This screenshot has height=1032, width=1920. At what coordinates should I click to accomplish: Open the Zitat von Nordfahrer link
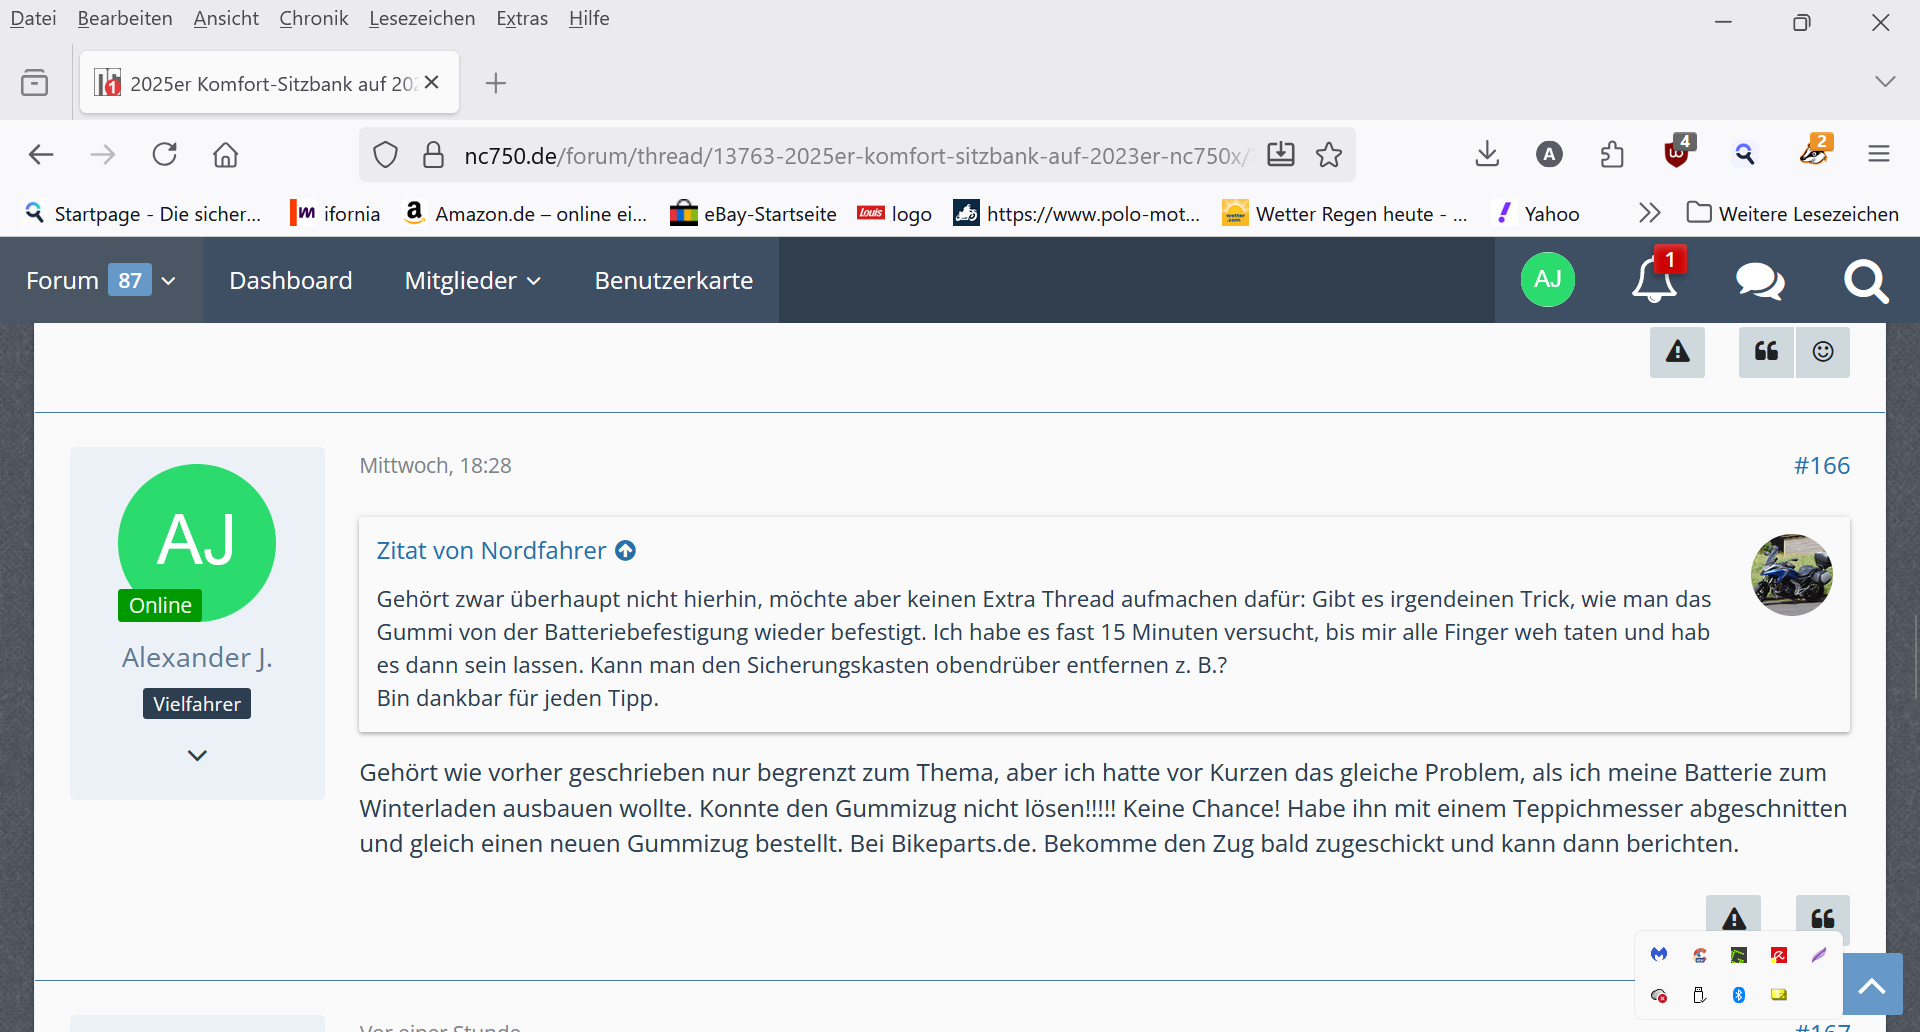click(491, 551)
